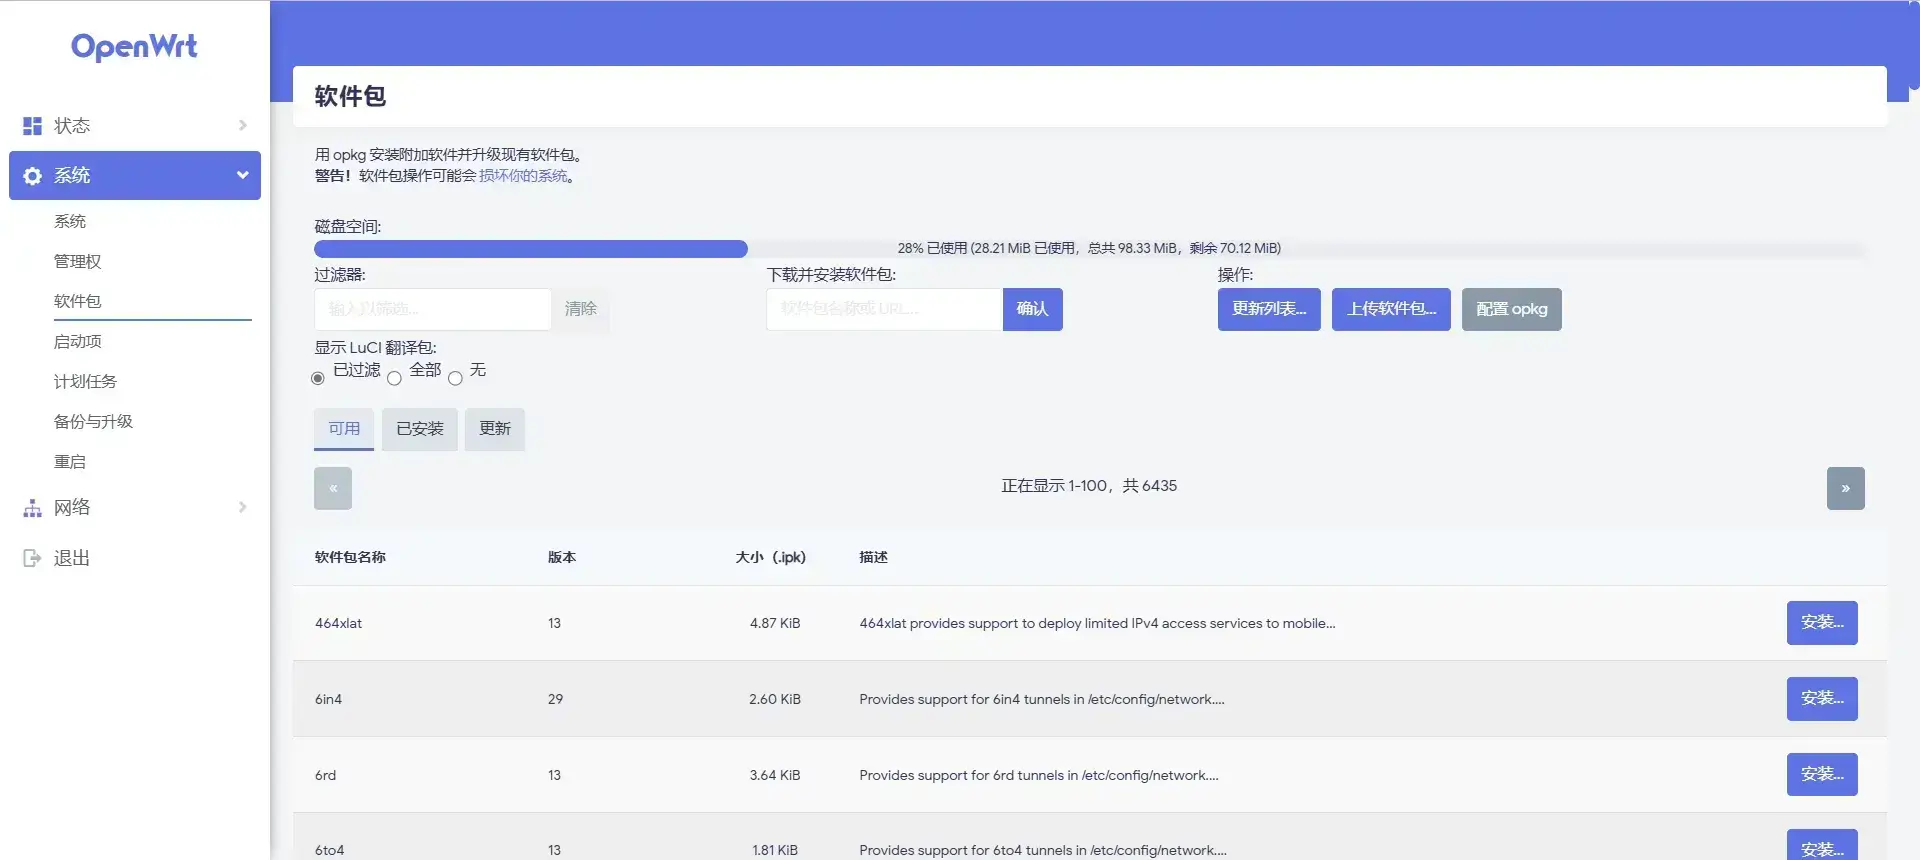Viewport: 1920px width, 860px height.
Task: Click the Network topology icon
Action: tap(32, 508)
